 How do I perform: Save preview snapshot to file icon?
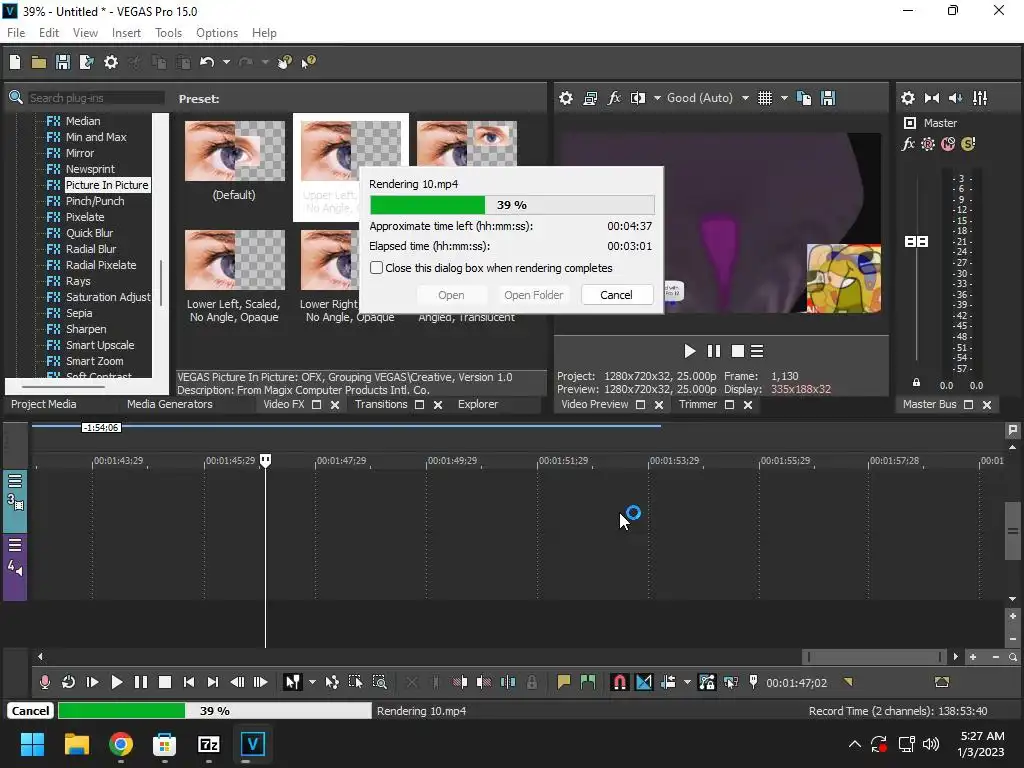tap(828, 98)
